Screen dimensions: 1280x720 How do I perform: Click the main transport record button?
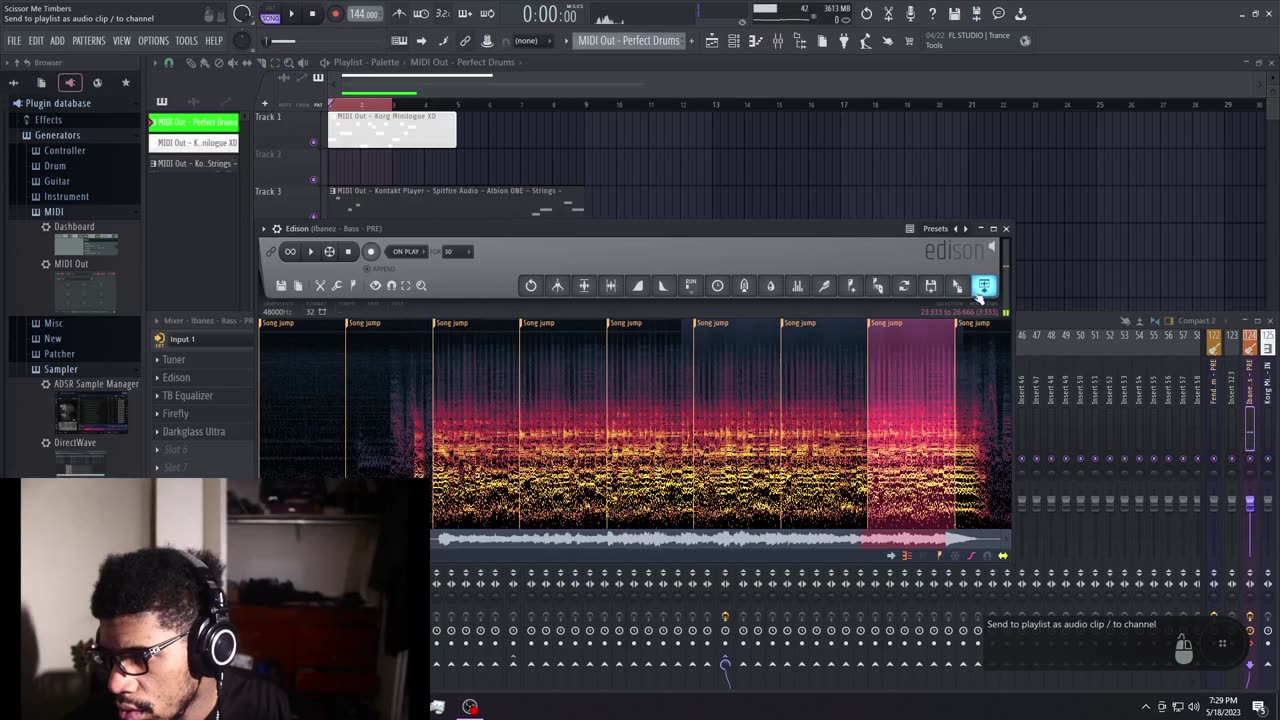[335, 14]
